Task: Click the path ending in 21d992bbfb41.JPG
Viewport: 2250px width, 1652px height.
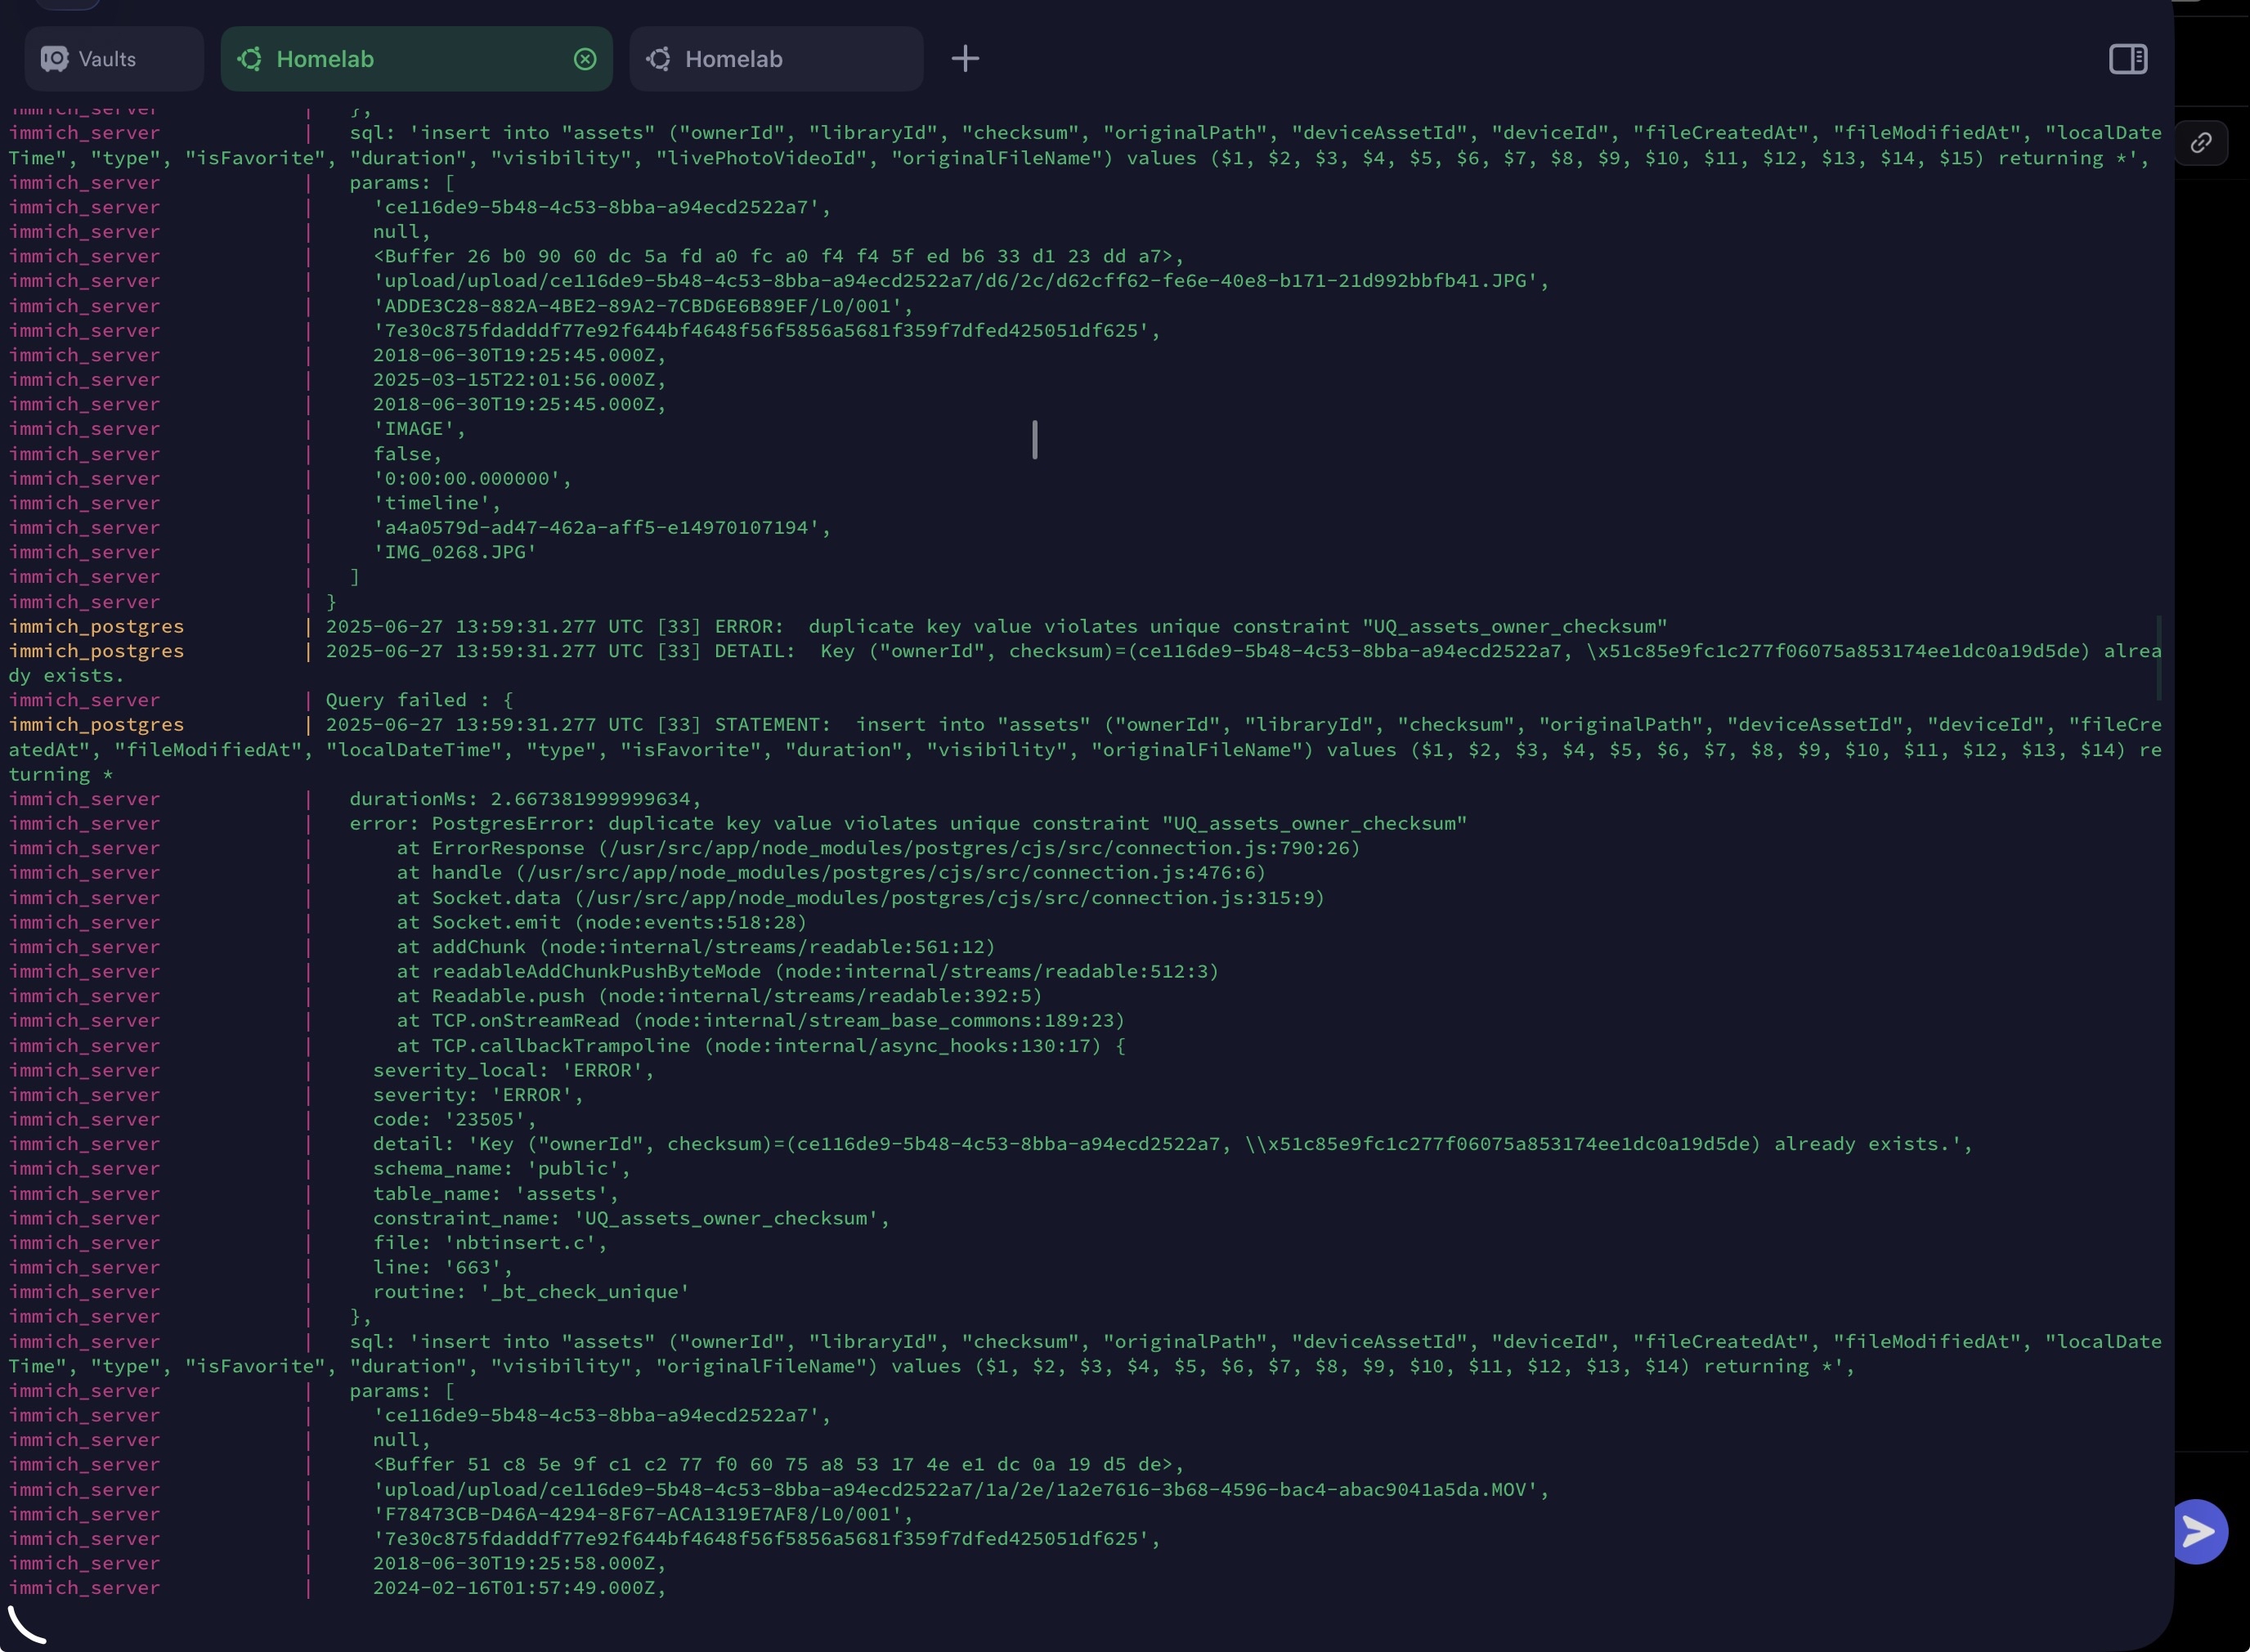Action: 961,281
